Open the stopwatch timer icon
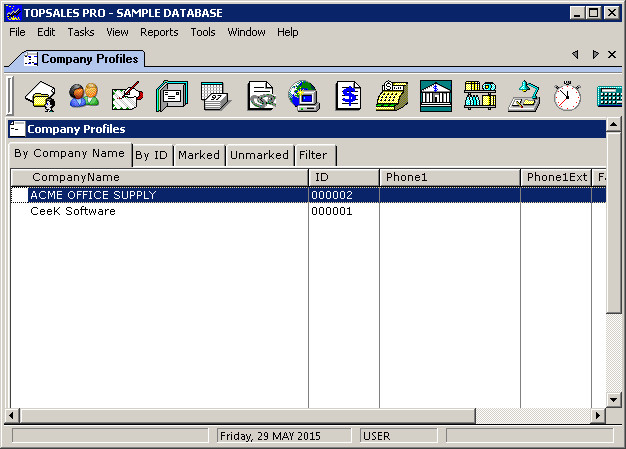Image resolution: width=626 pixels, height=449 pixels. 567,96
